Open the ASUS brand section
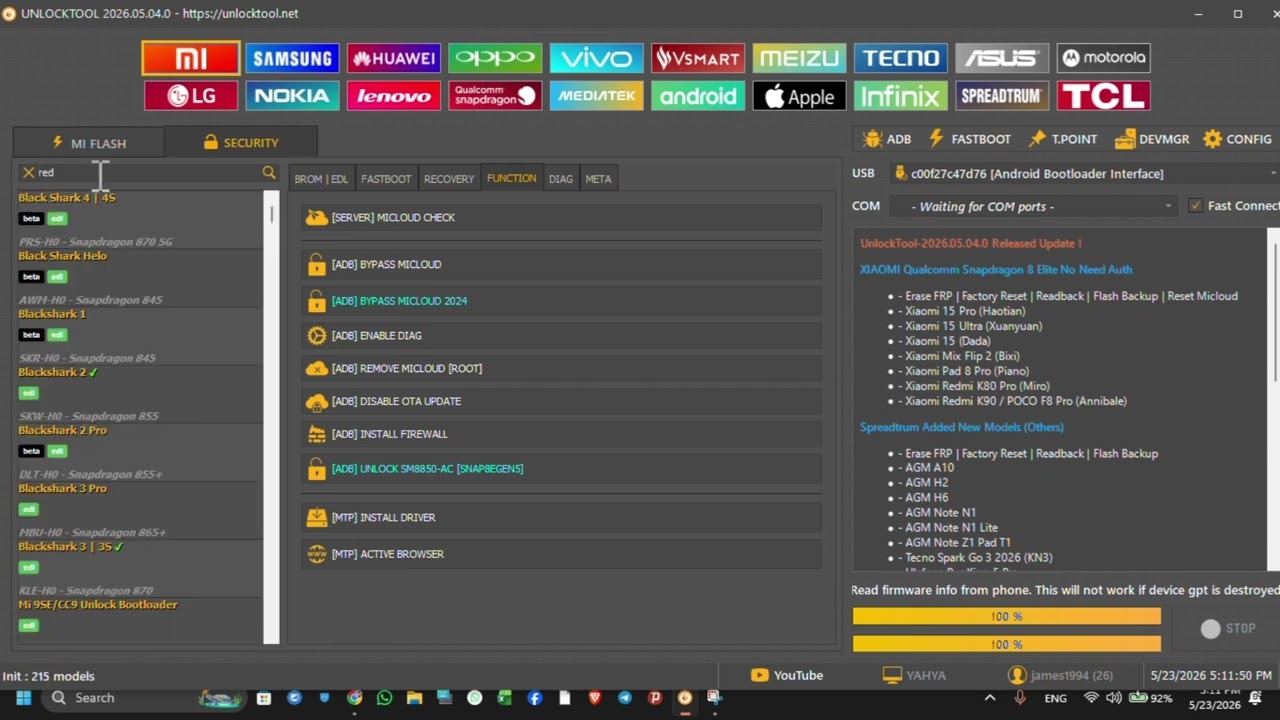This screenshot has width=1280, height=720. point(1002,58)
